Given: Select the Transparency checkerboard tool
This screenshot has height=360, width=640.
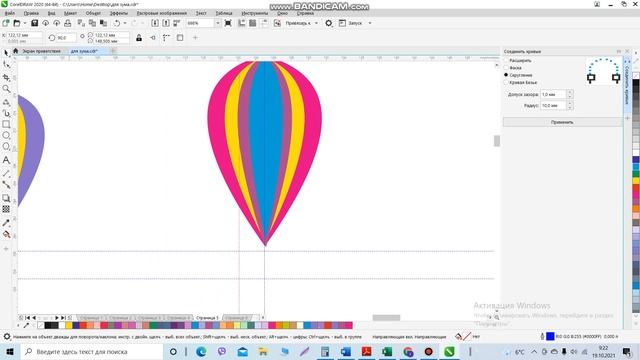Looking at the screenshot, I should tap(6, 209).
